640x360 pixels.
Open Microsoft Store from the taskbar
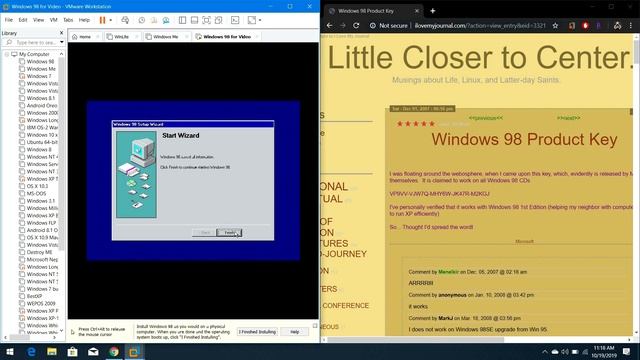click(73, 351)
